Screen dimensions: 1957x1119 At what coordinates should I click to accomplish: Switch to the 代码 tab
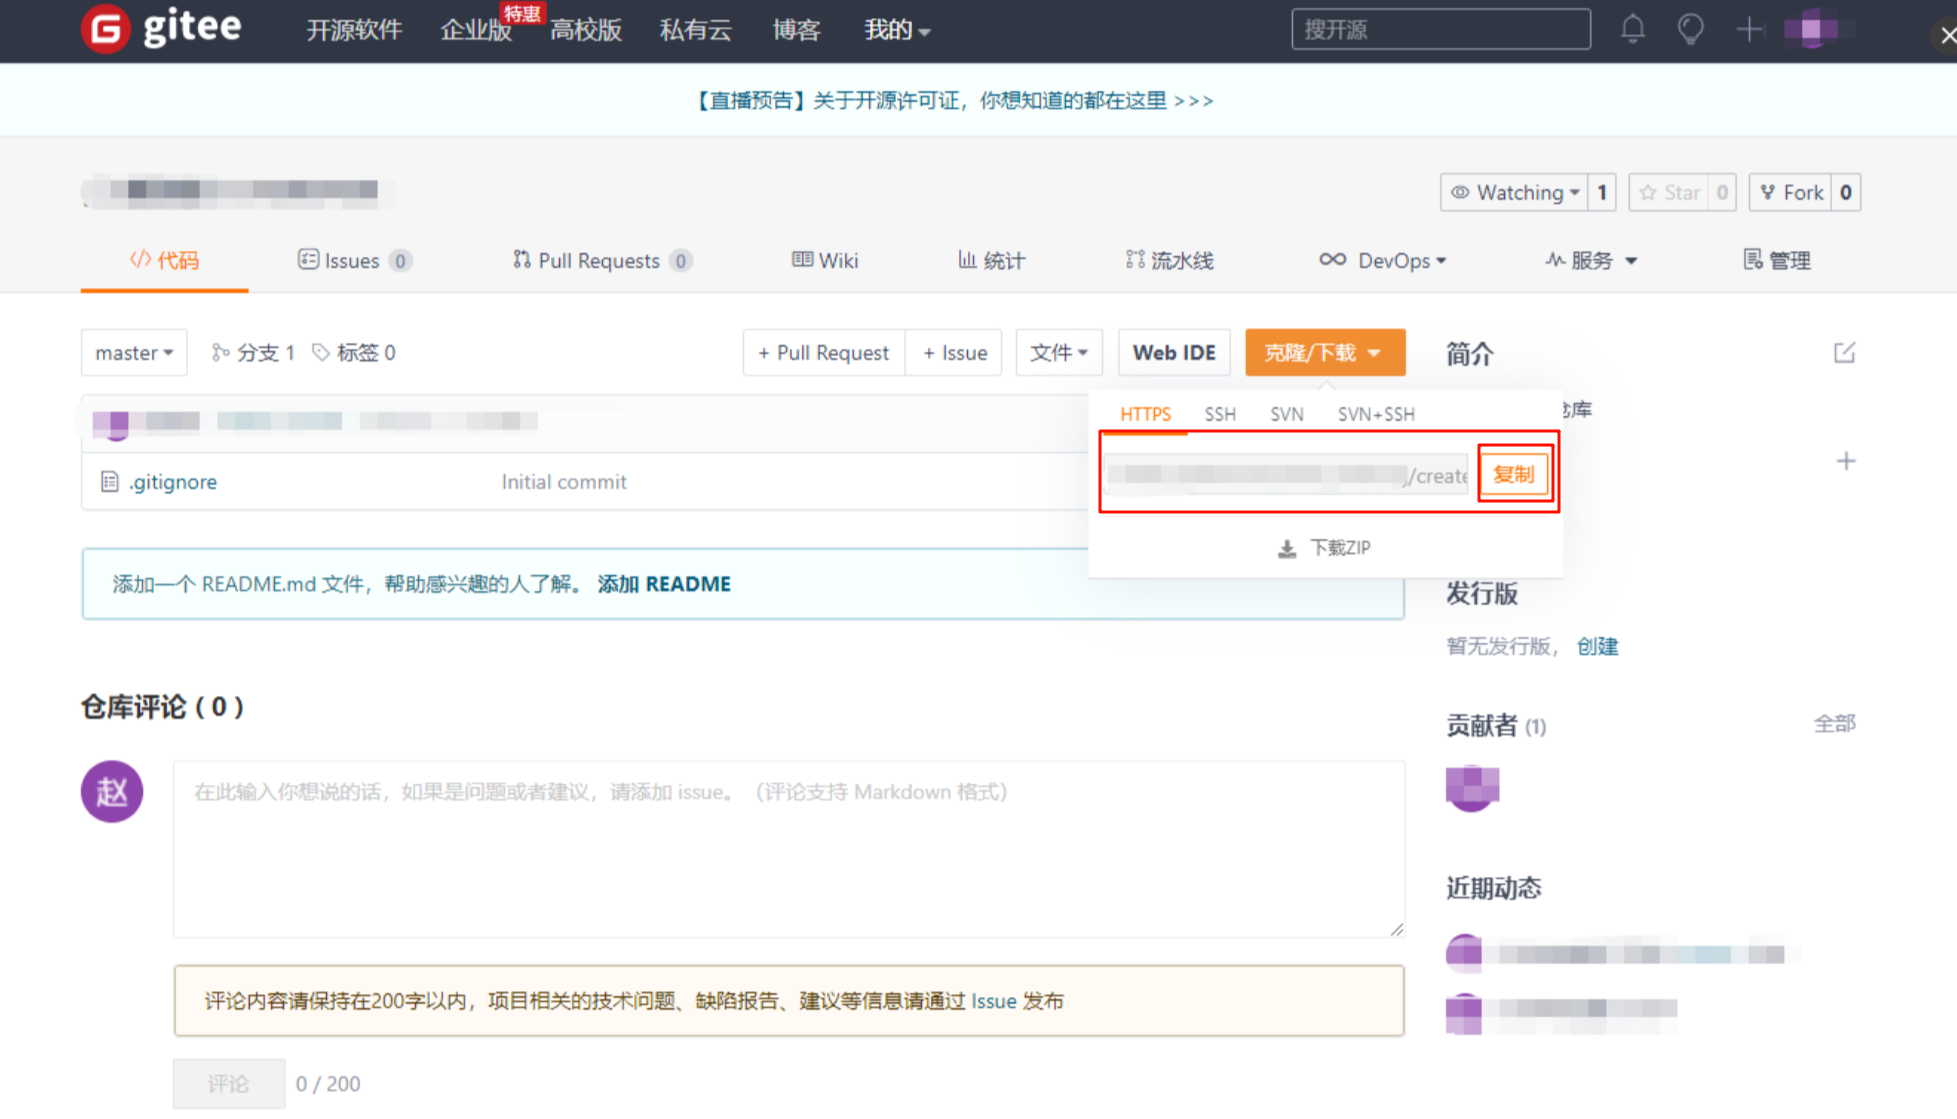click(164, 261)
